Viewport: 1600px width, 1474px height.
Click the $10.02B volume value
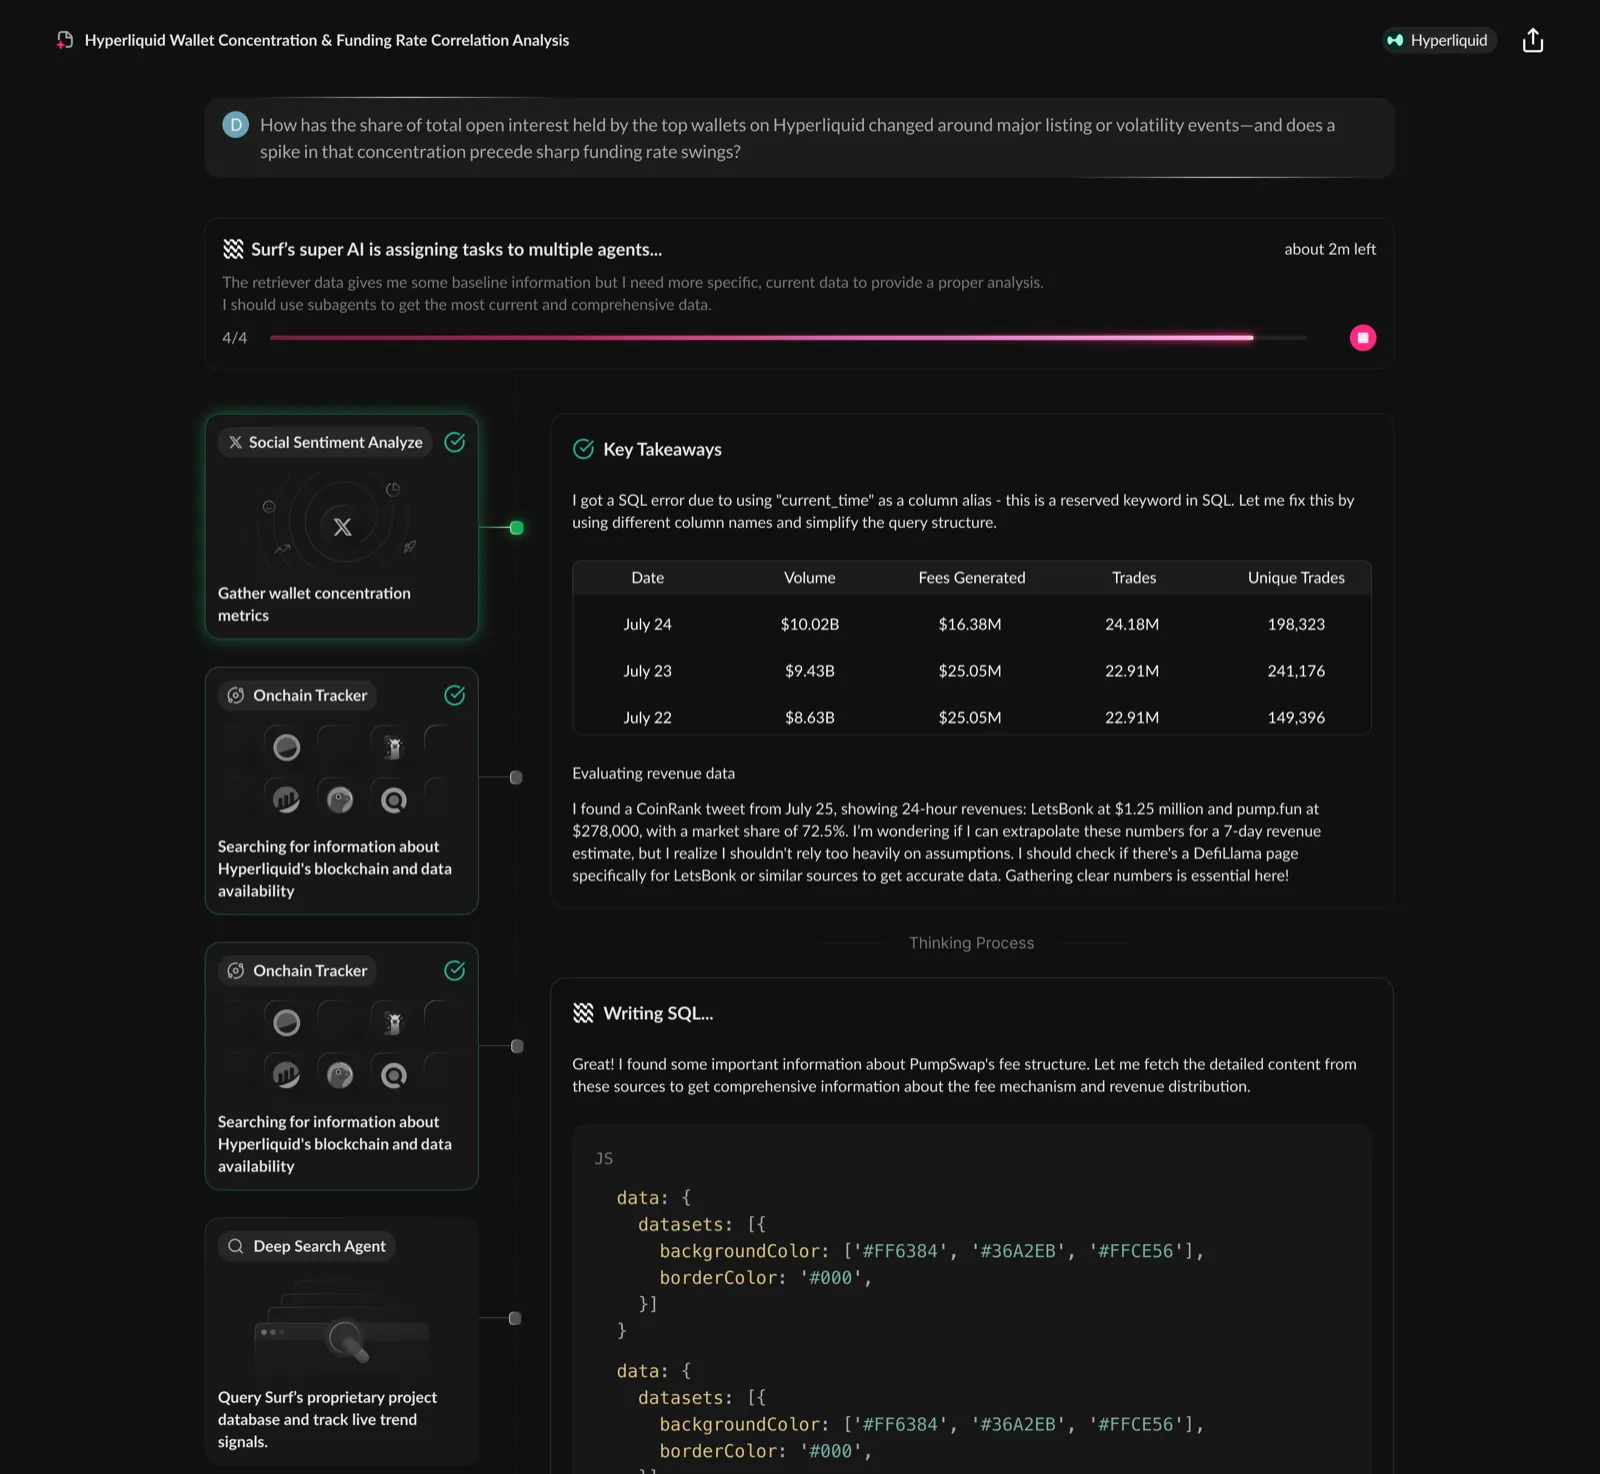pos(810,624)
